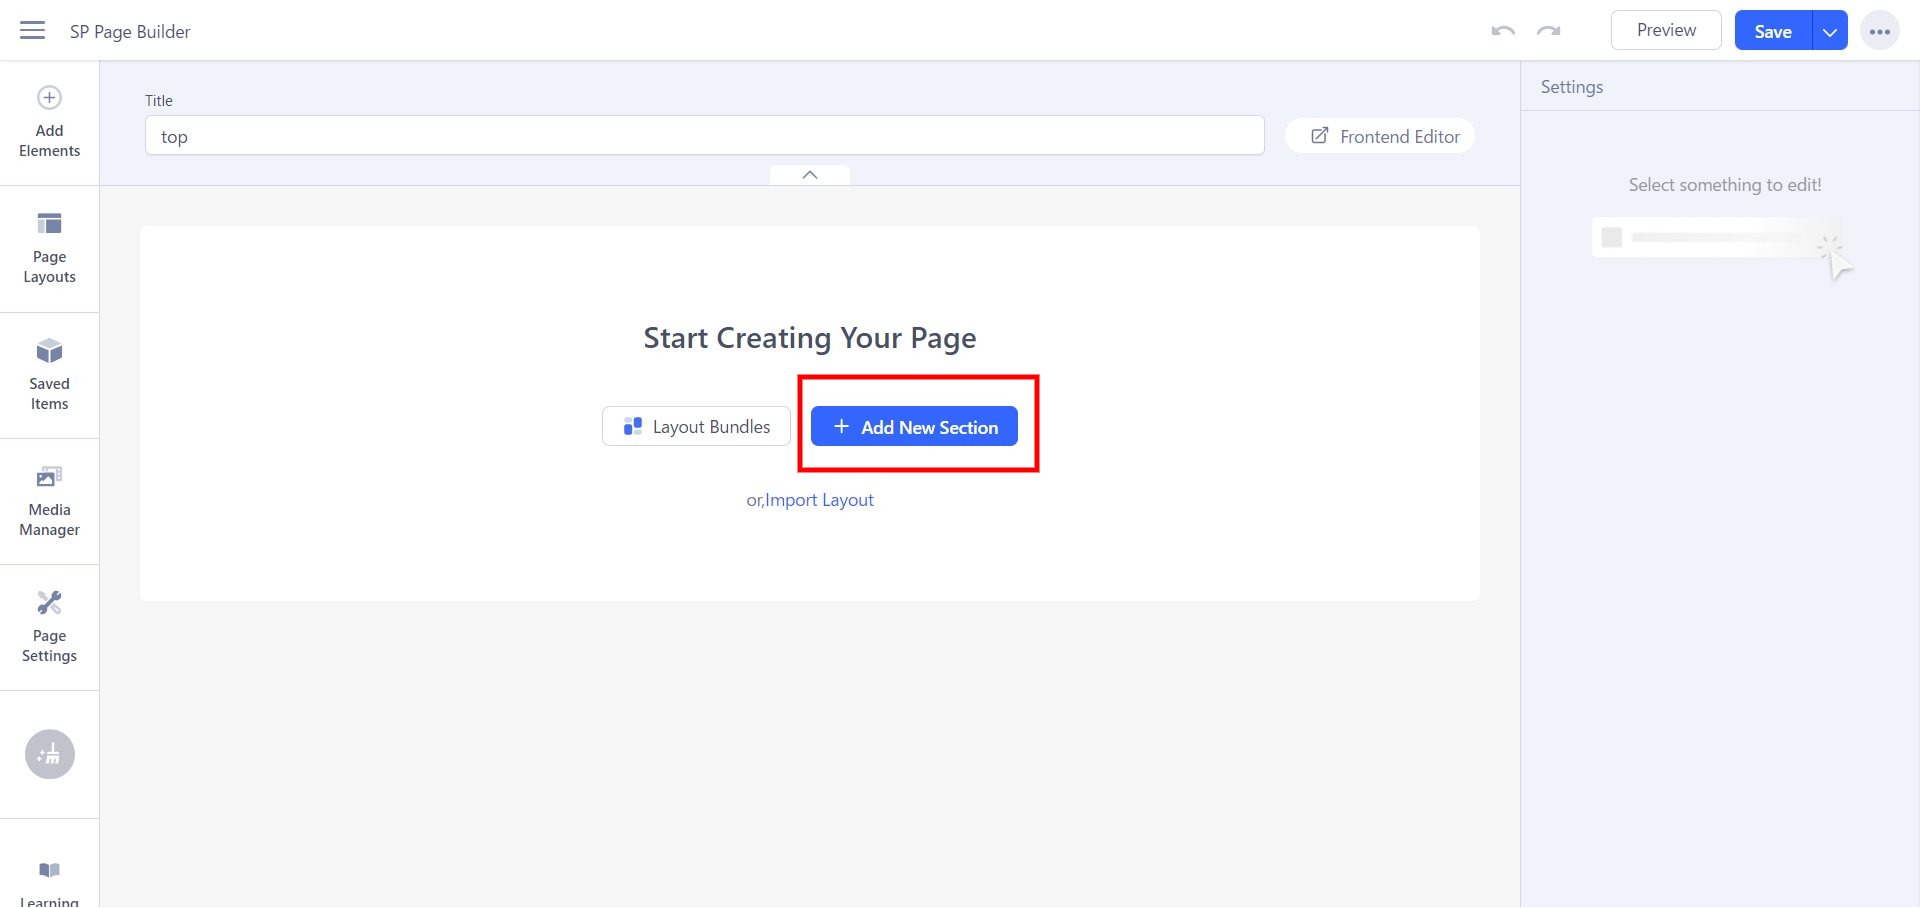
Task: Open the Media Manager
Action: pyautogui.click(x=49, y=502)
